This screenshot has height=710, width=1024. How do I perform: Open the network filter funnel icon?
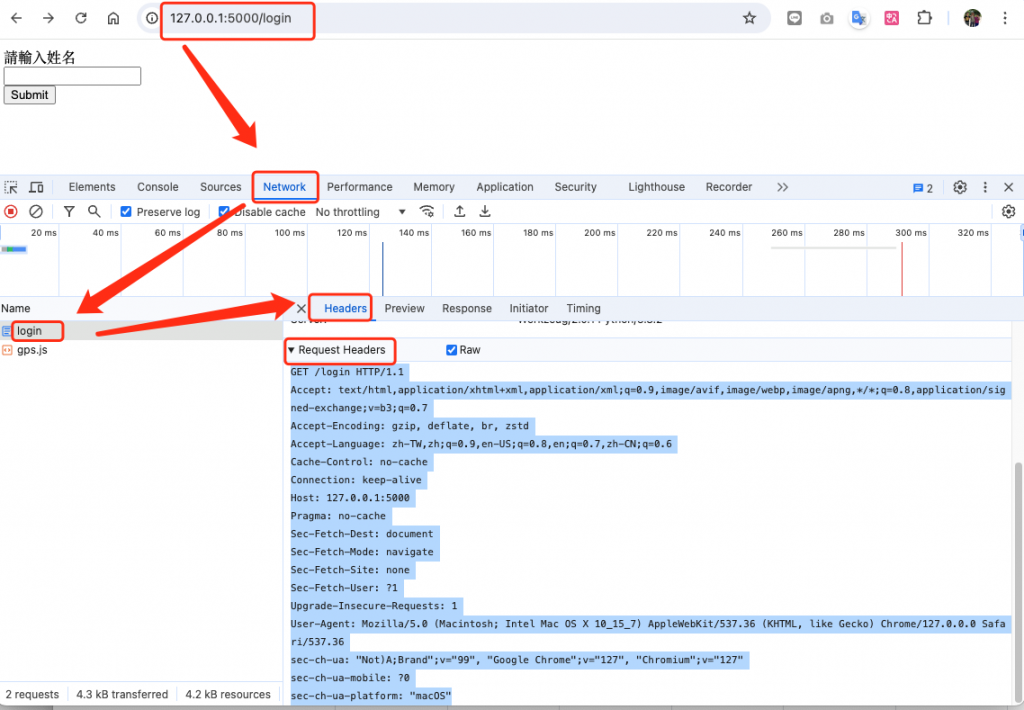tap(69, 212)
